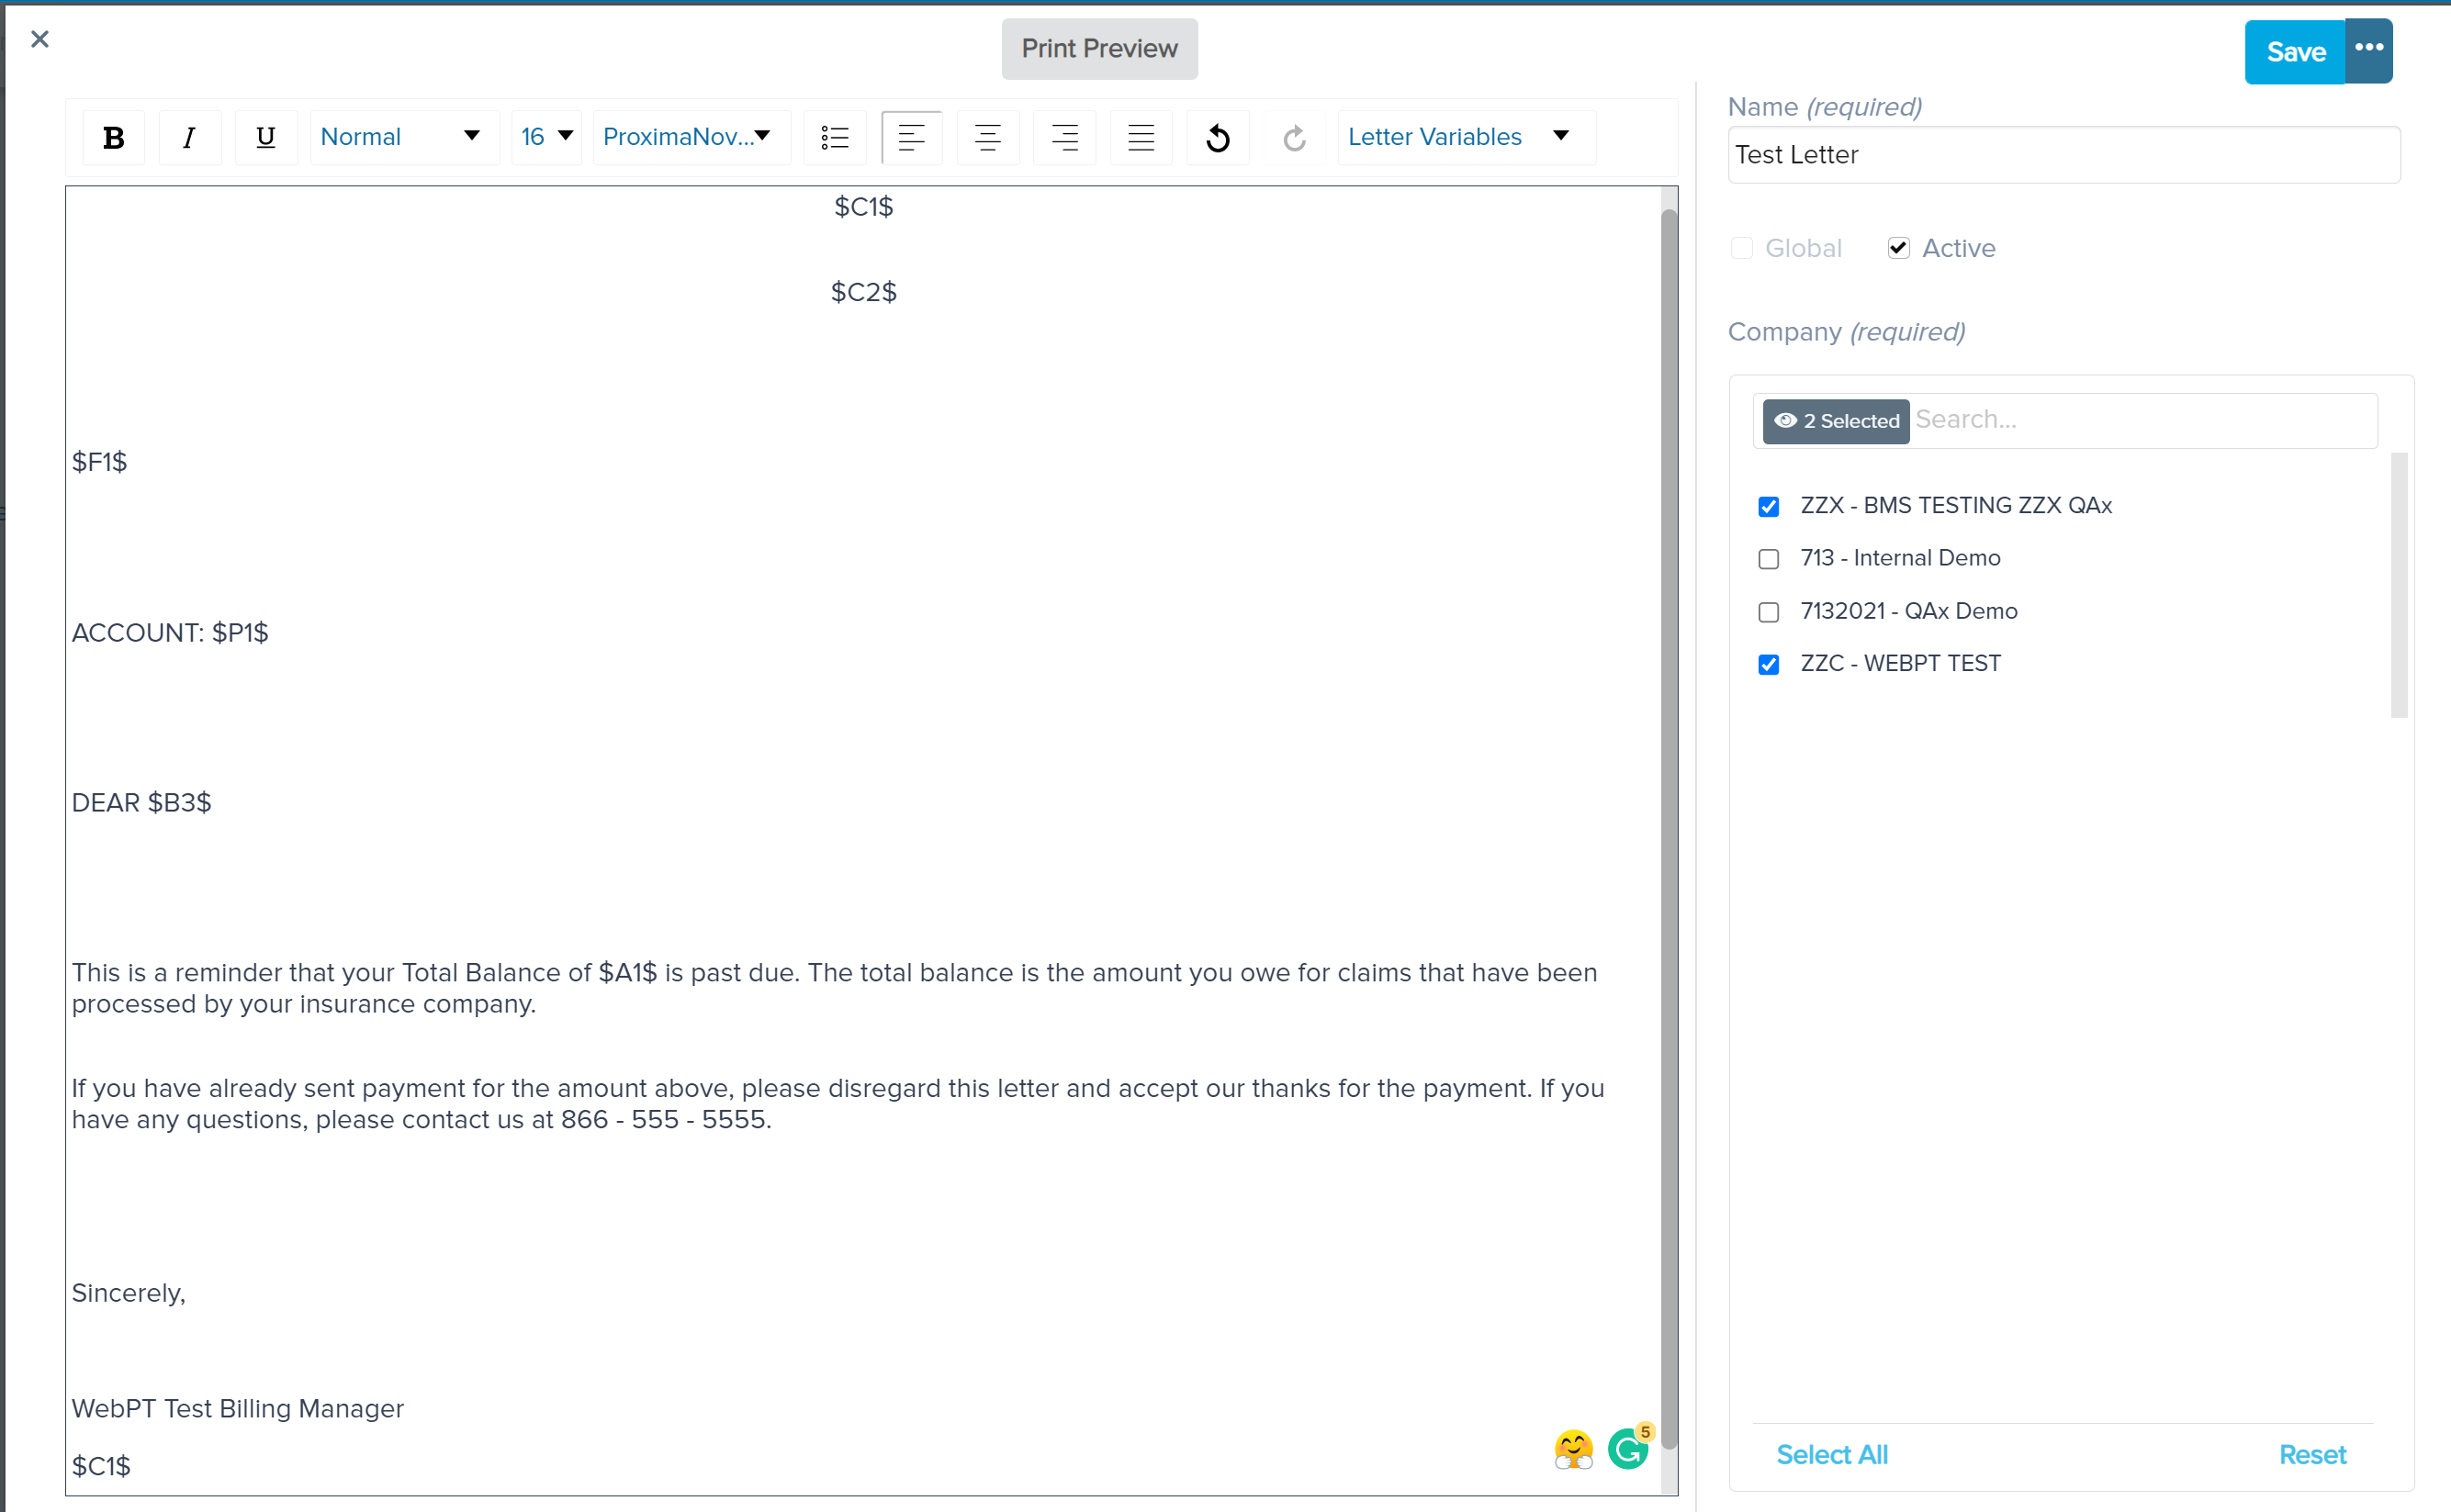Open the ProximaNova font dropdown
Image resolution: width=2451 pixels, height=1512 pixels.
pos(691,137)
